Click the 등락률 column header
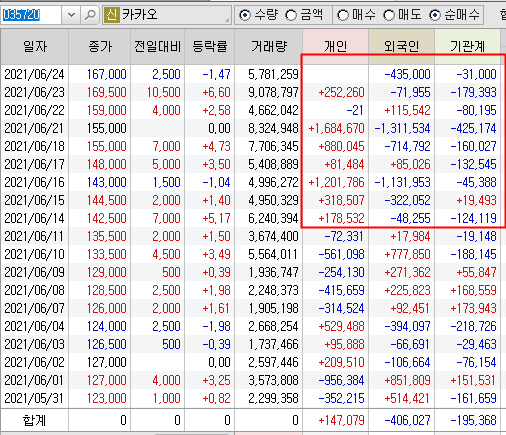The width and height of the screenshot is (506, 435). coord(210,47)
